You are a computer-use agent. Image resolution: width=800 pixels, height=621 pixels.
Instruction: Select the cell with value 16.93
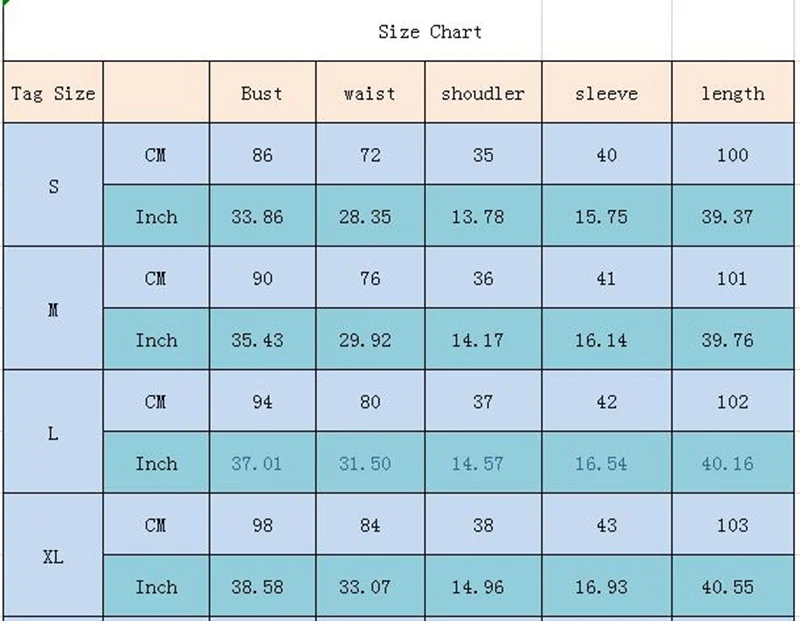(x=607, y=586)
